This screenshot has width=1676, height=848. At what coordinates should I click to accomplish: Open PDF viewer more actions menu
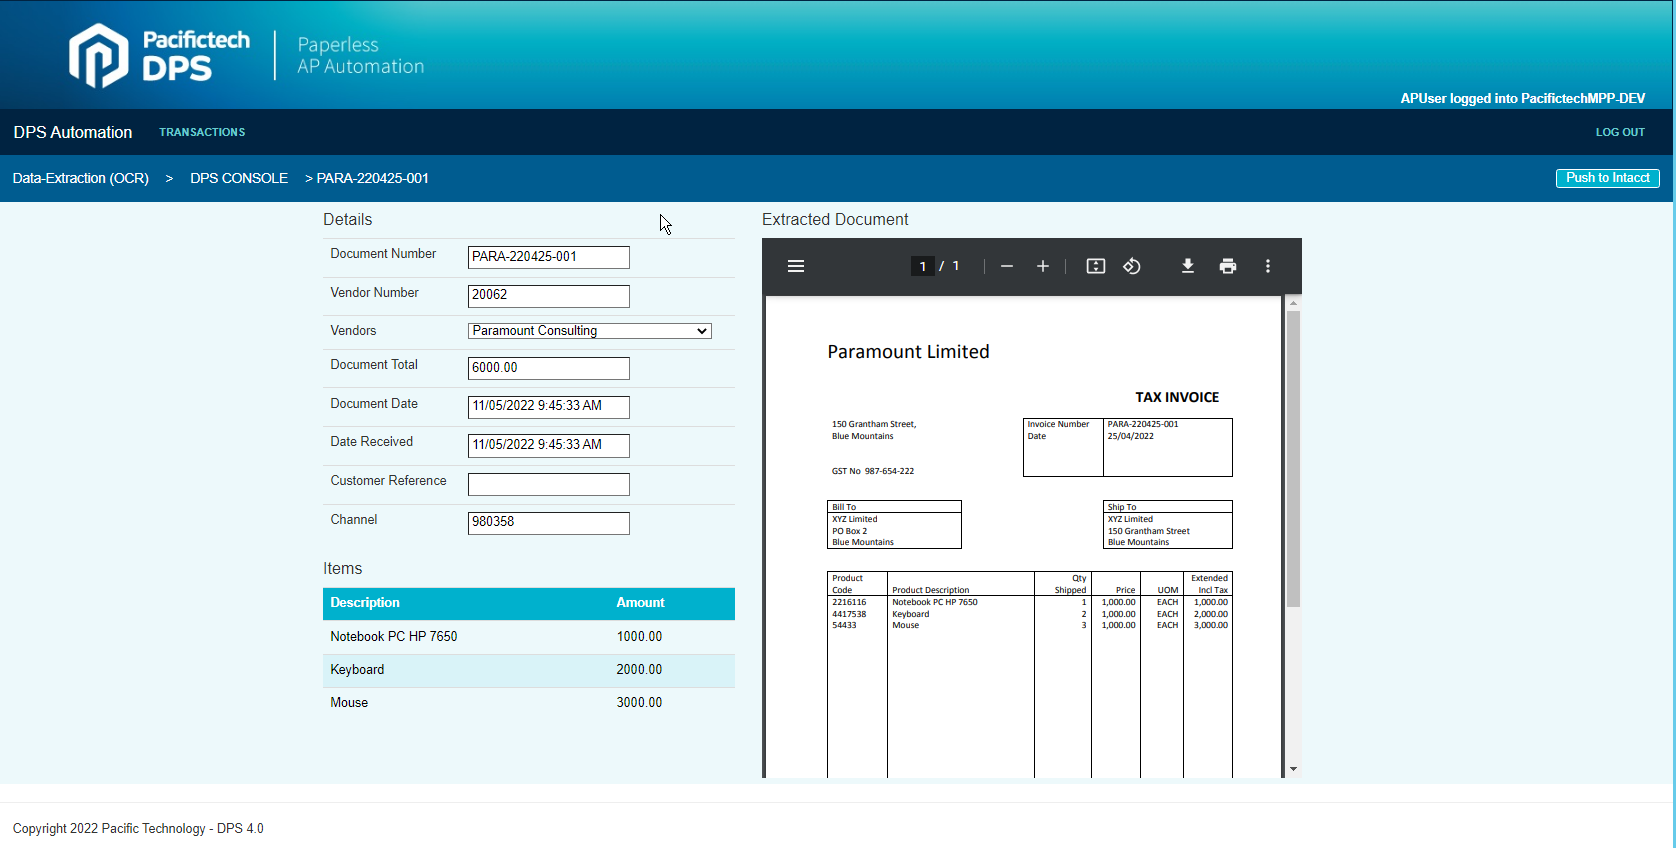pyautogui.click(x=1268, y=266)
